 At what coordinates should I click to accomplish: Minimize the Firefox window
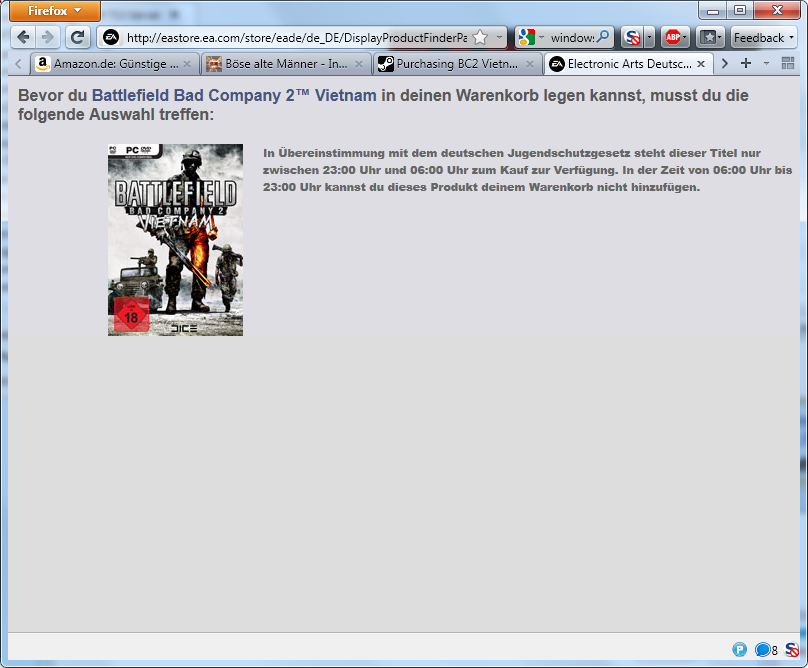click(713, 10)
